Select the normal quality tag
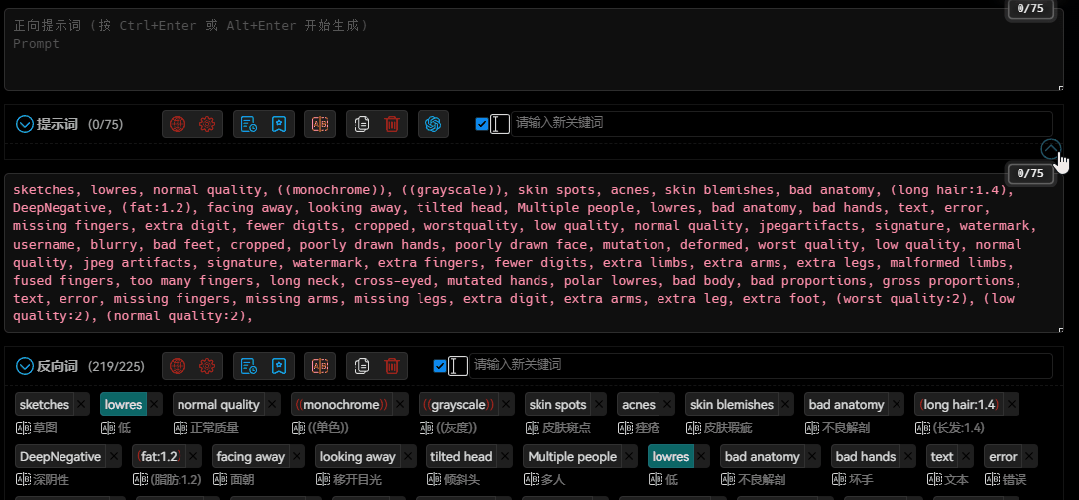 [x=219, y=404]
